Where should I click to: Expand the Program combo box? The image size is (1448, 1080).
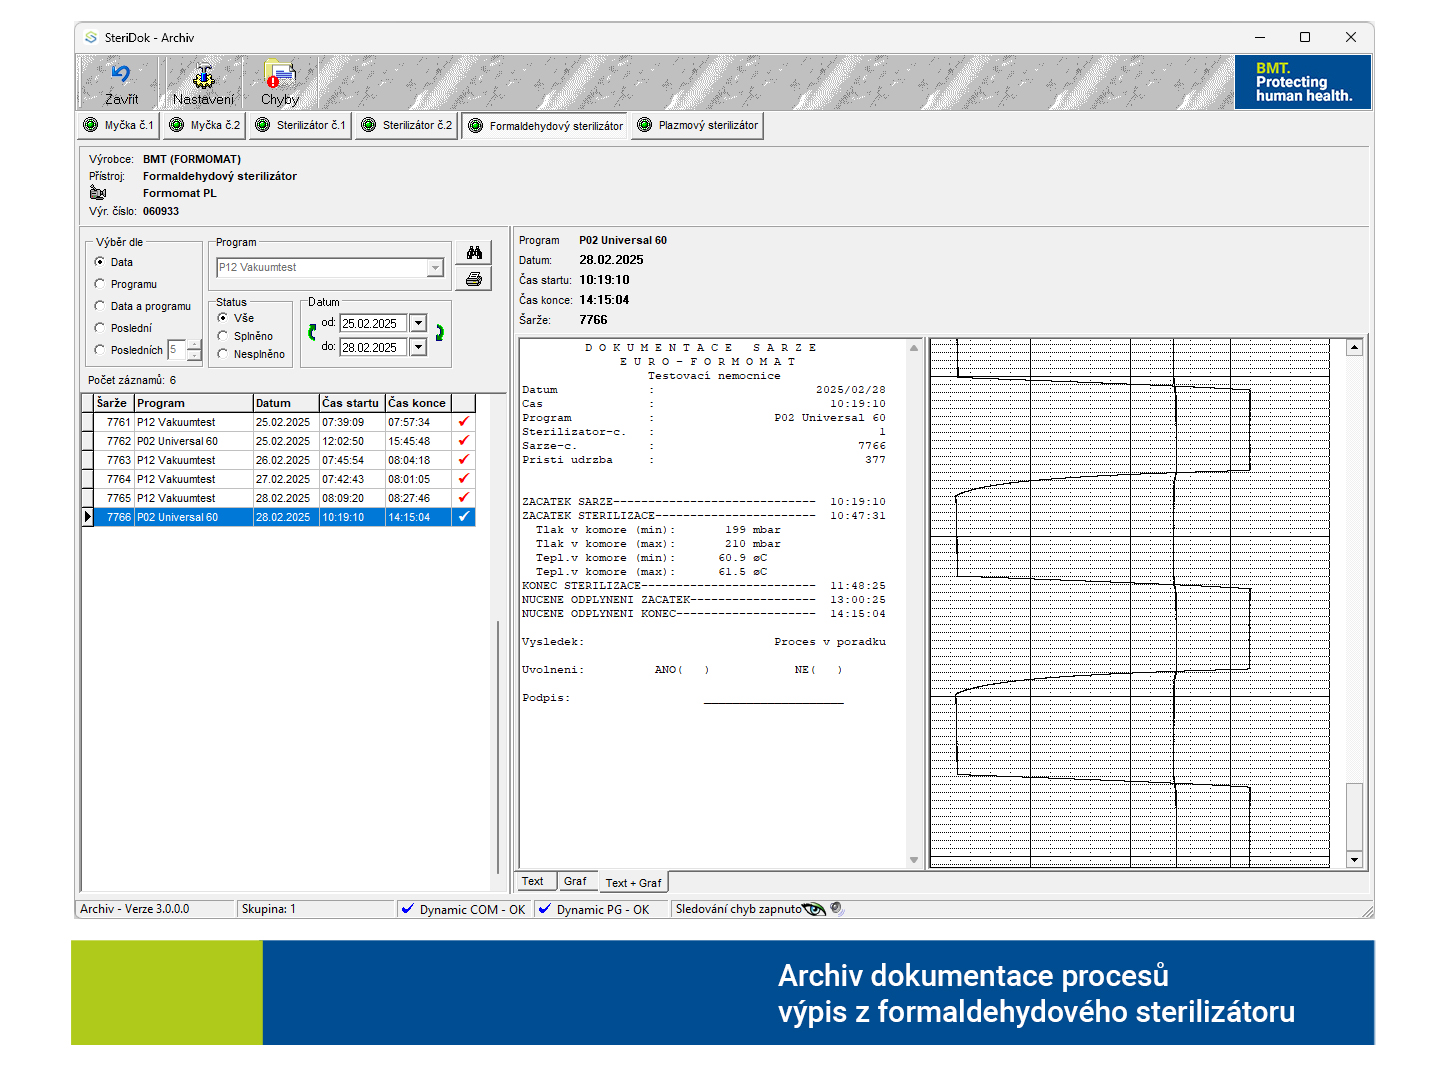point(435,268)
